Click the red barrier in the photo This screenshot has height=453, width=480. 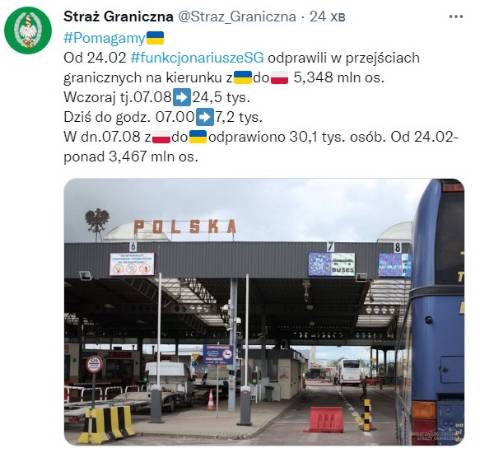click(x=326, y=420)
